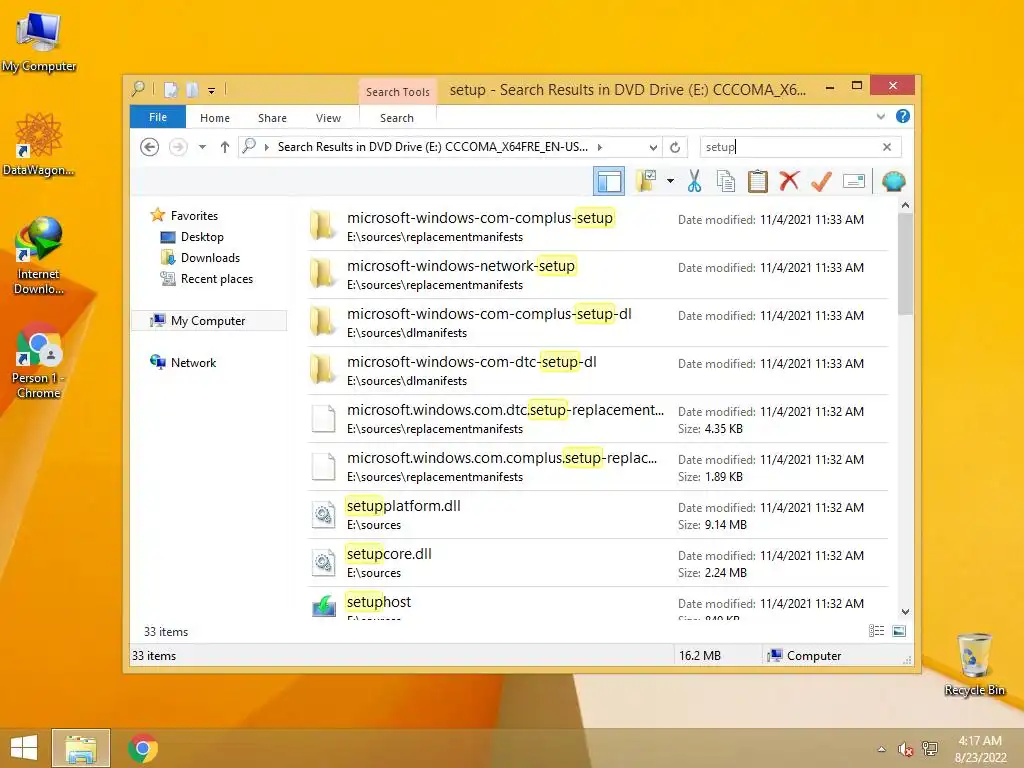Click the folder options icon with checkmark
This screenshot has width=1024, height=768.
647,181
